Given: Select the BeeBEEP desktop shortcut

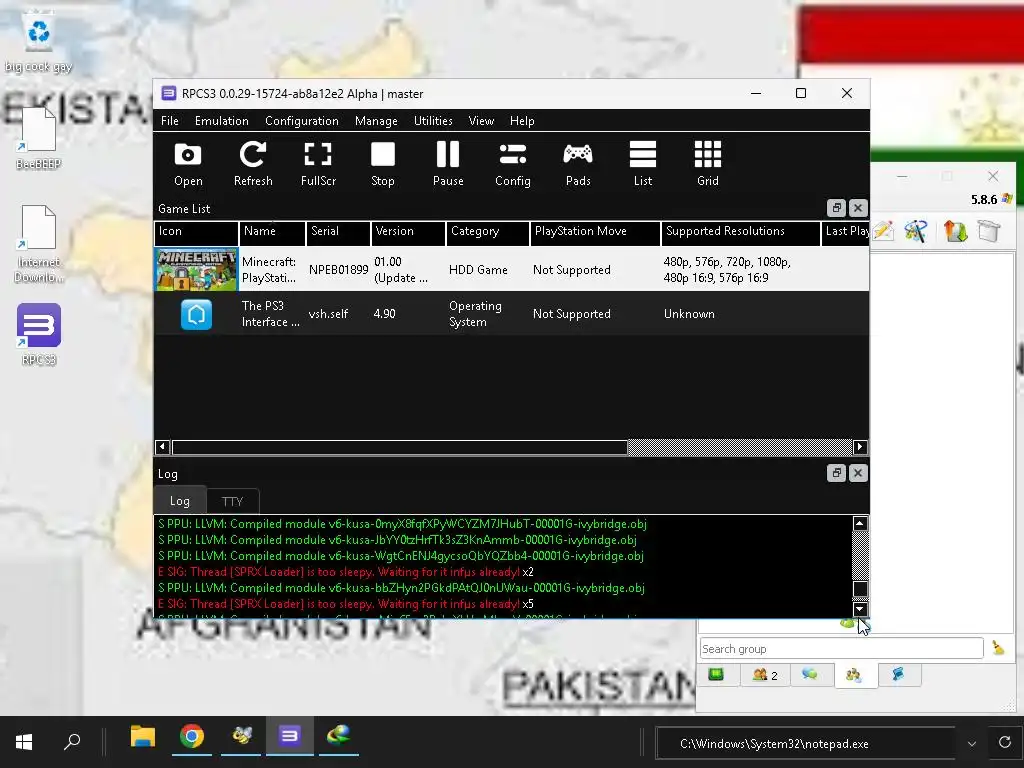Looking at the screenshot, I should [x=39, y=138].
